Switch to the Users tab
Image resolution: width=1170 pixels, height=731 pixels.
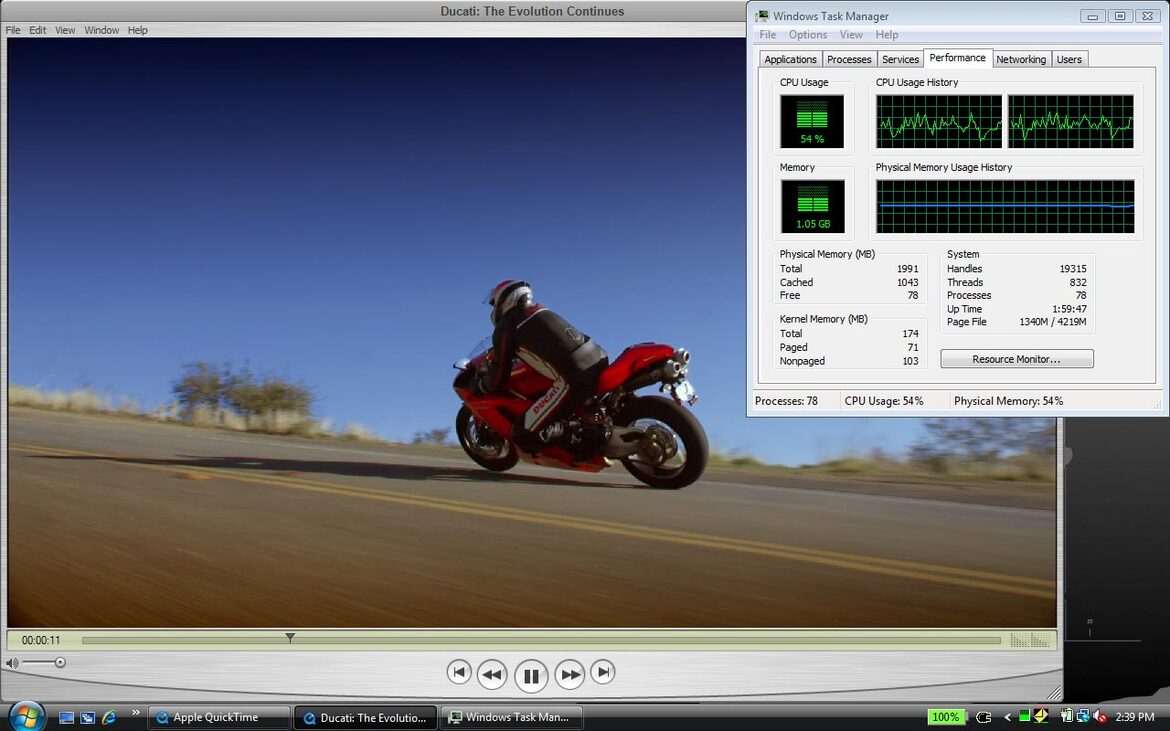pos(1069,60)
